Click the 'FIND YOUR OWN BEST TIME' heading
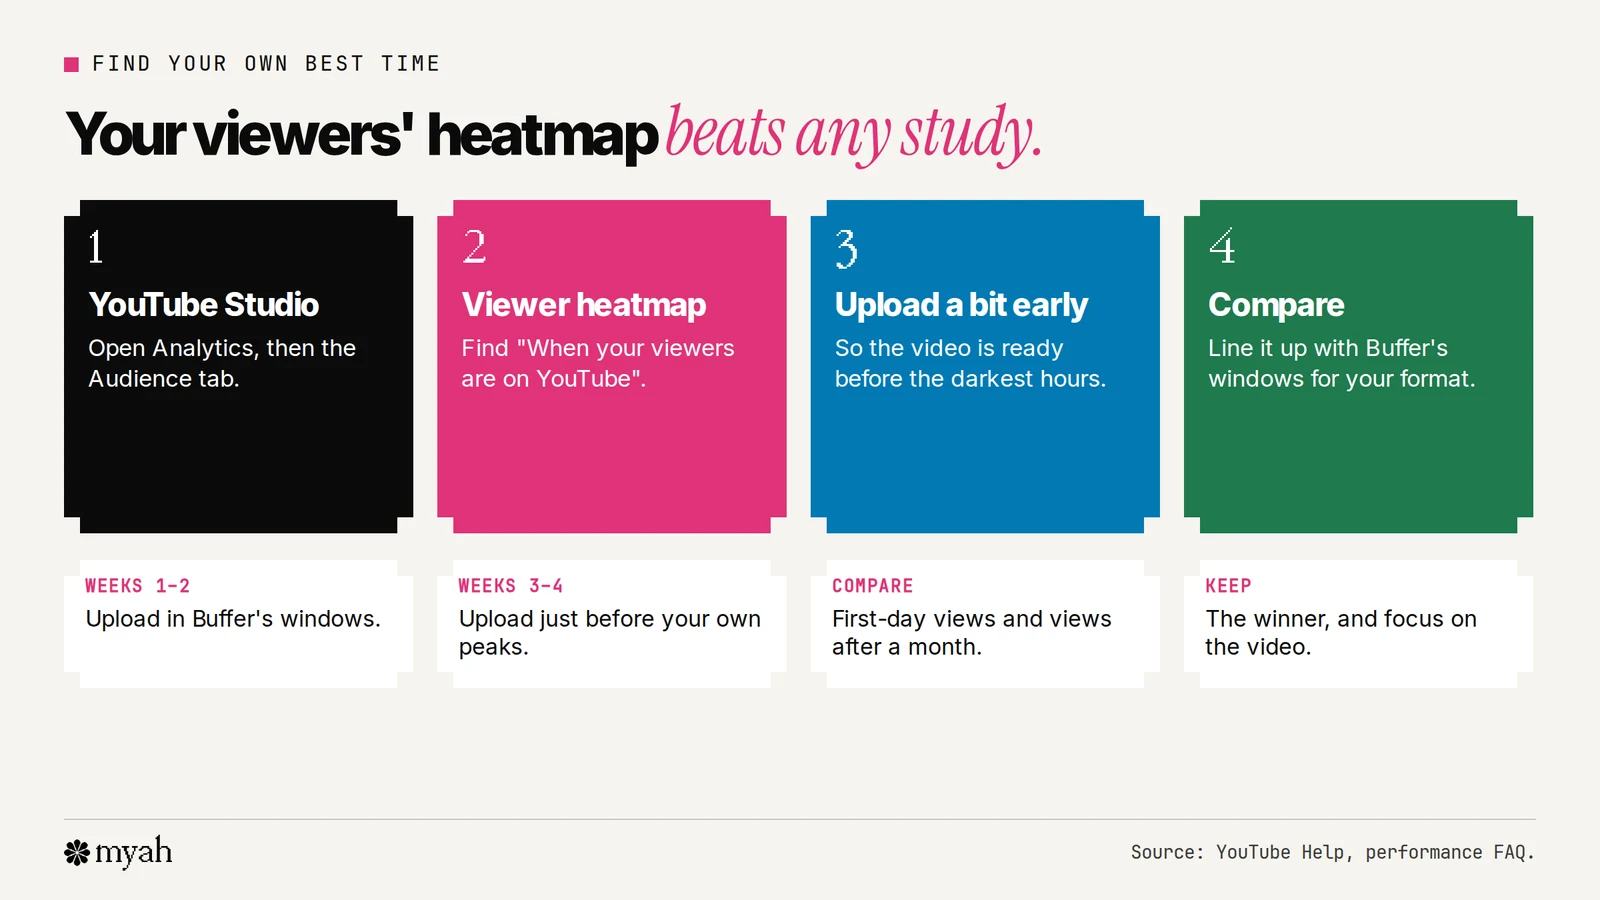 266,64
